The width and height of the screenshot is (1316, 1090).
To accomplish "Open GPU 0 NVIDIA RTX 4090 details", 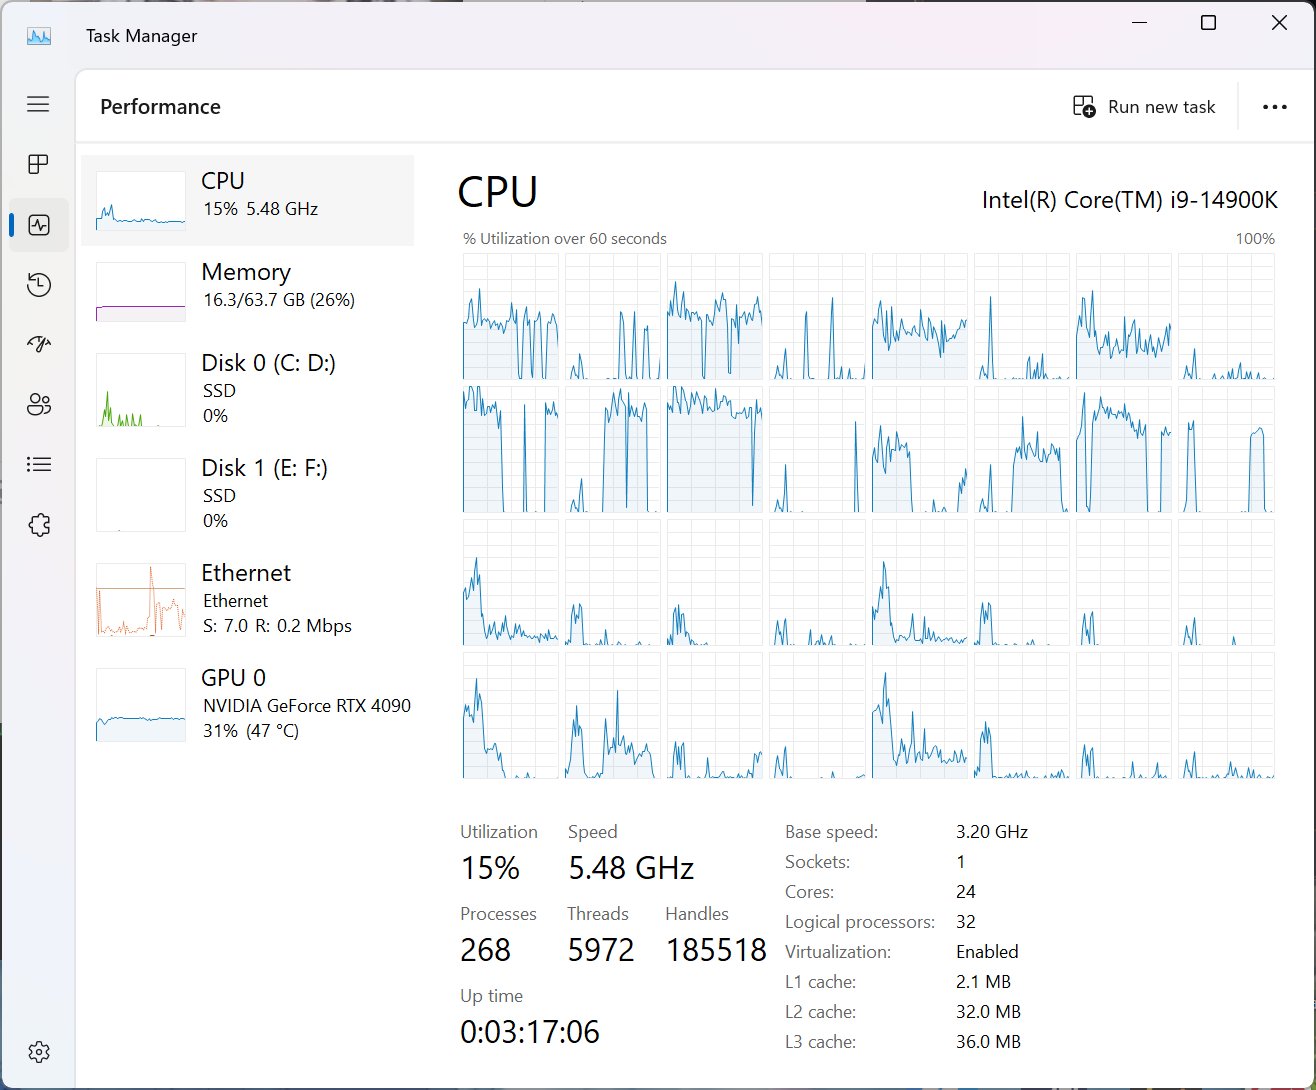I will (x=247, y=704).
